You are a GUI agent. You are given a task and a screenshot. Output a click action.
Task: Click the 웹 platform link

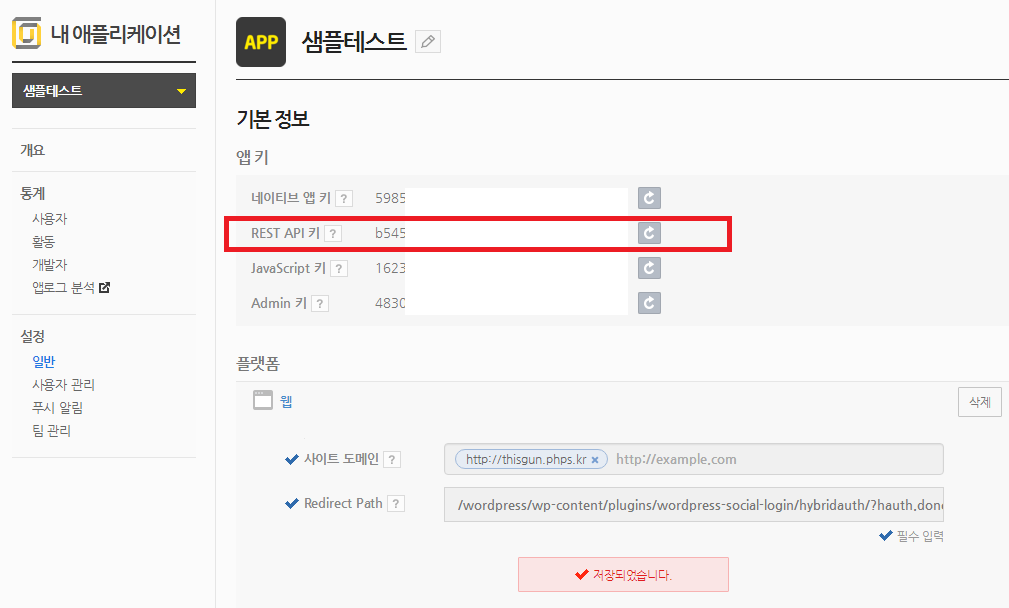[286, 401]
